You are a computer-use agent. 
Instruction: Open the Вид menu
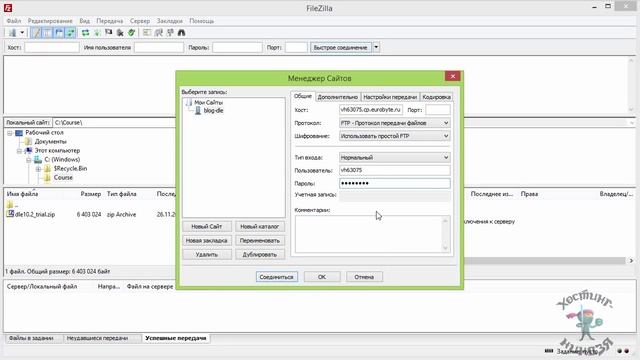[x=84, y=21]
